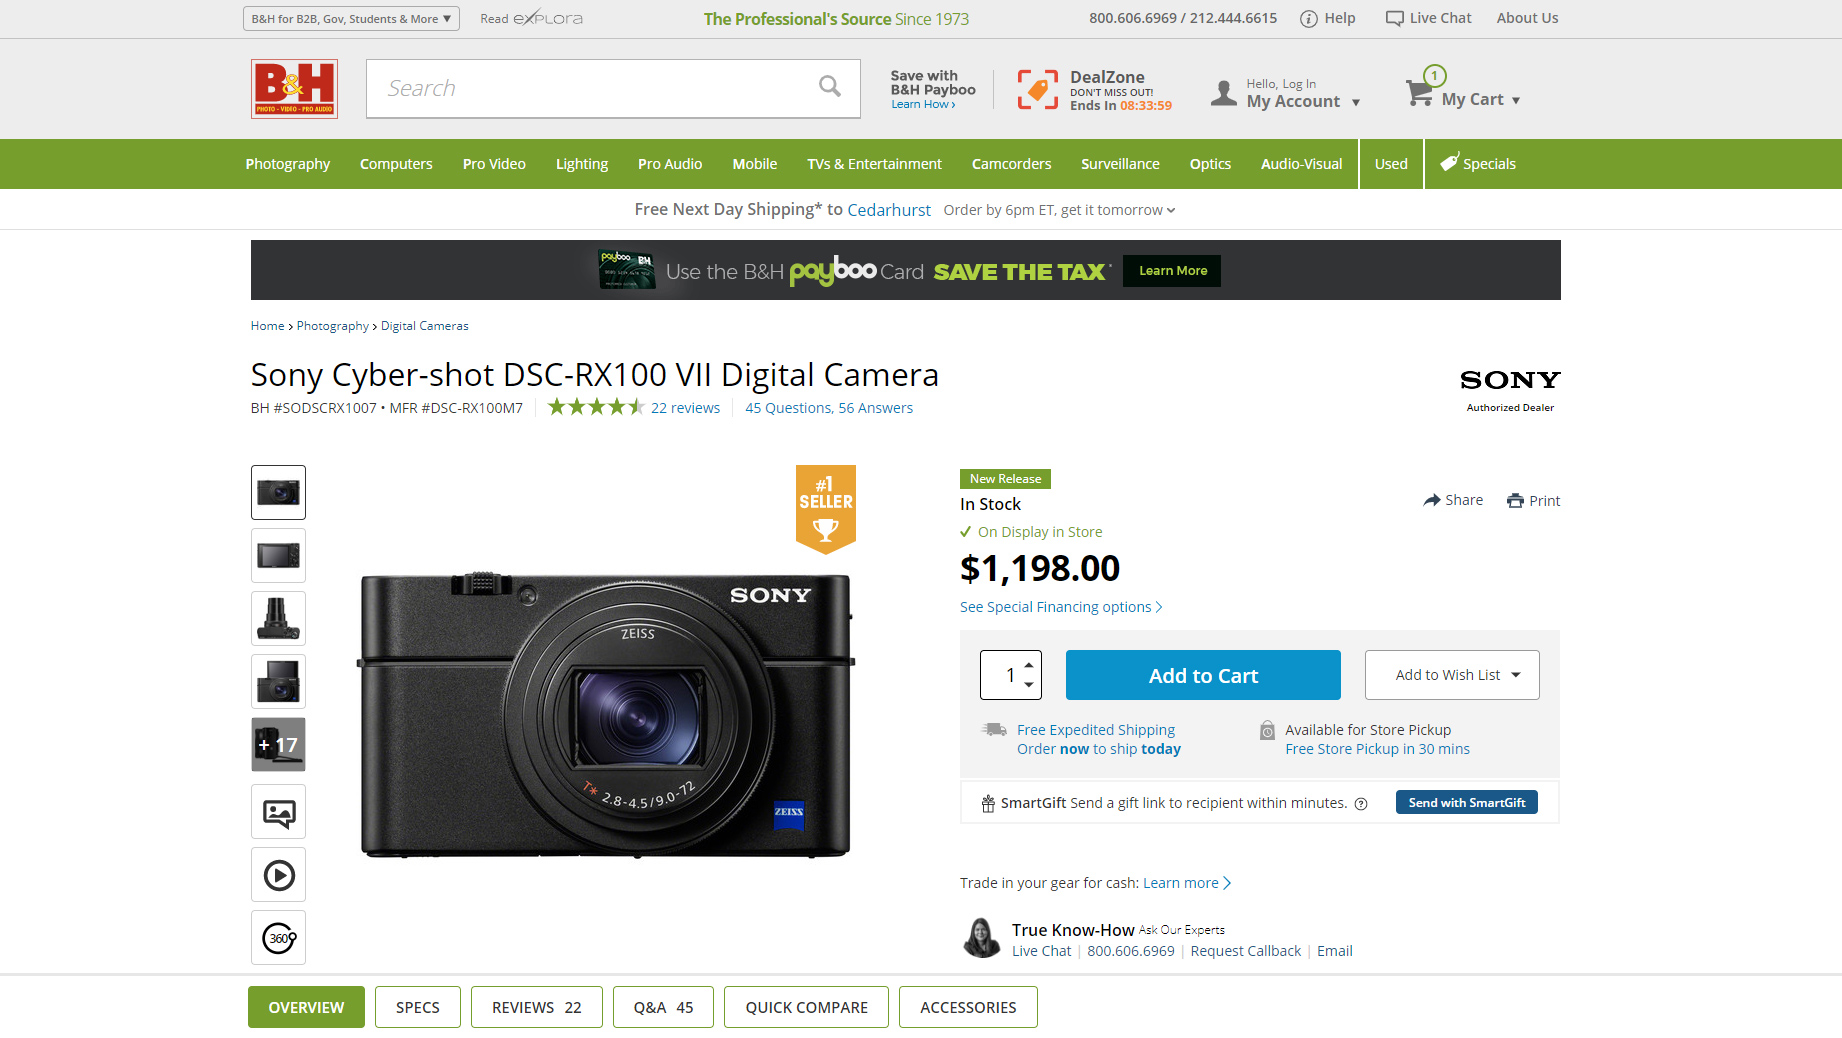Open the Pro Video menu
This screenshot has height=1038, width=1842.
click(494, 164)
